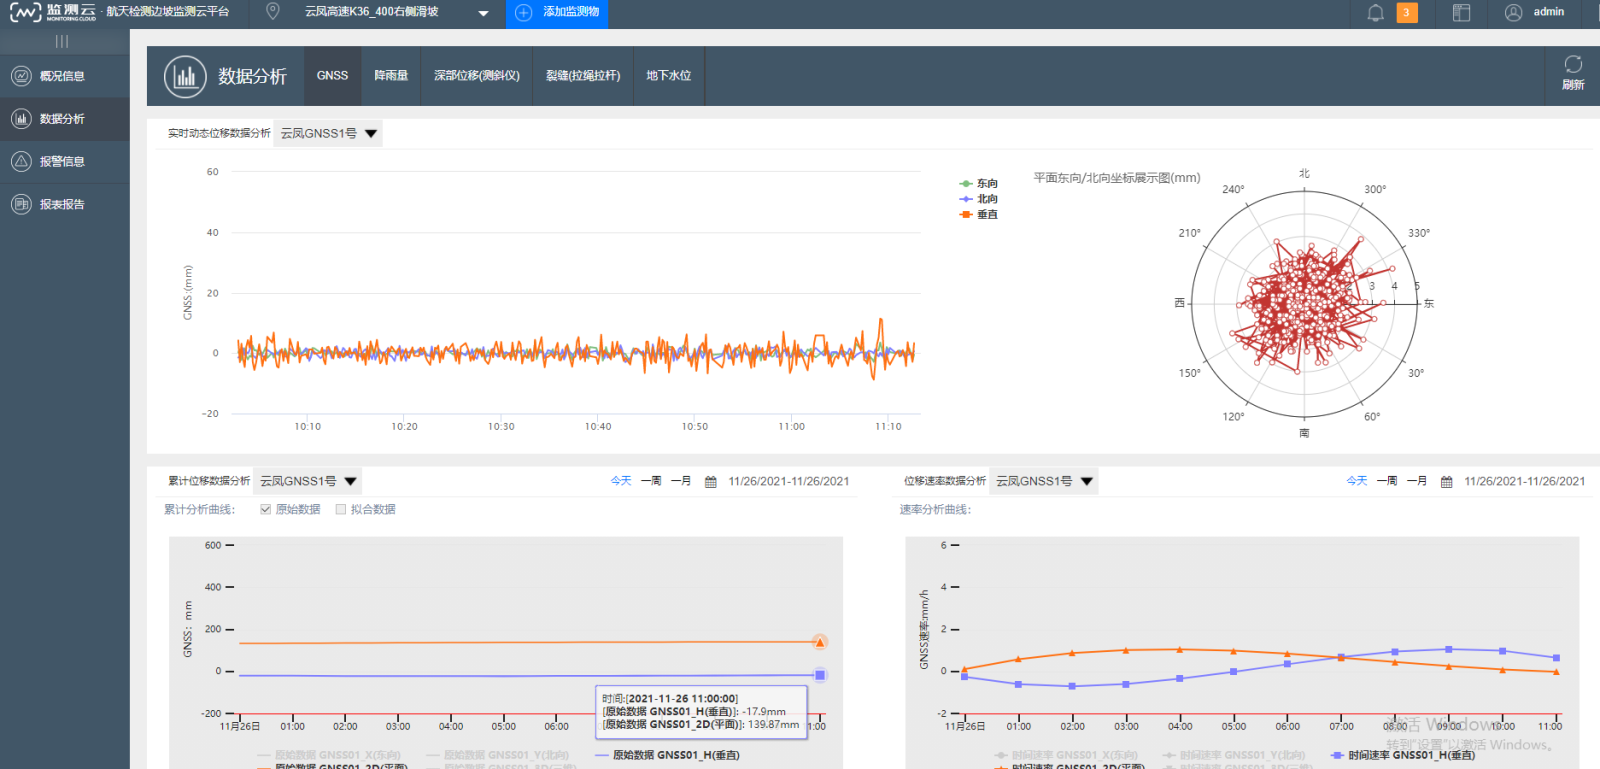Click 添加监测物 button
Screen dimensions: 1600x769
[x=557, y=13]
